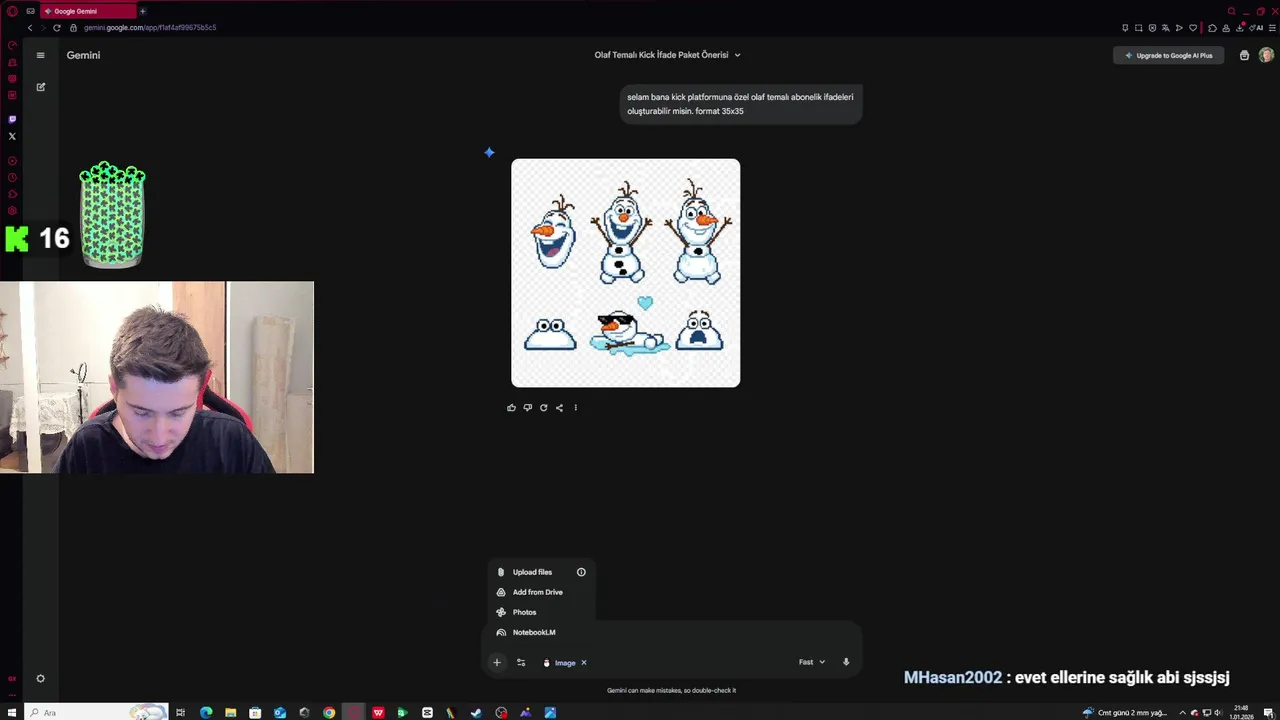Open the gift/offers icon next to avatar

click(x=1244, y=55)
